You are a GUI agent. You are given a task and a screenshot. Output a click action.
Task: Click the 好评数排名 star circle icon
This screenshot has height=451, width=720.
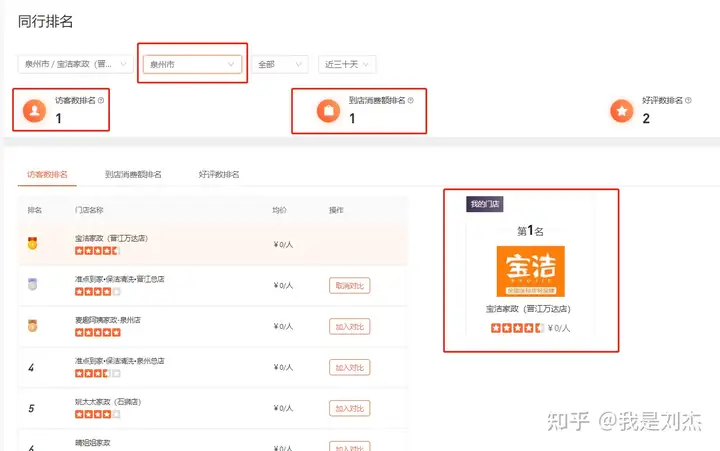(x=622, y=111)
